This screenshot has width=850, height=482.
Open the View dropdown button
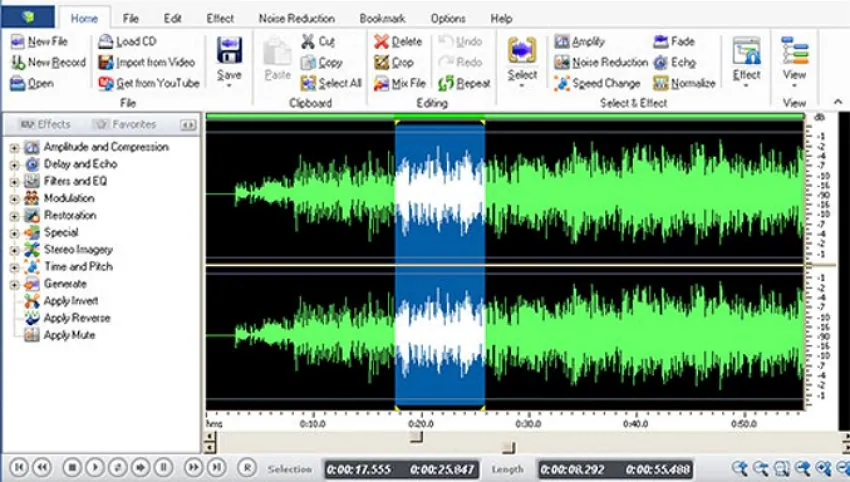tap(794, 62)
